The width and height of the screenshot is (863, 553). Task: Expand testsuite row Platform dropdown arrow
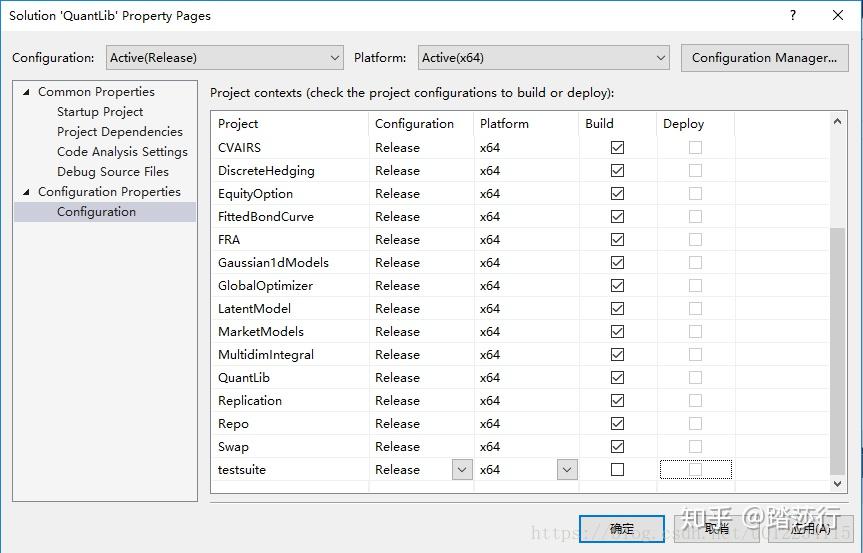tap(567, 469)
